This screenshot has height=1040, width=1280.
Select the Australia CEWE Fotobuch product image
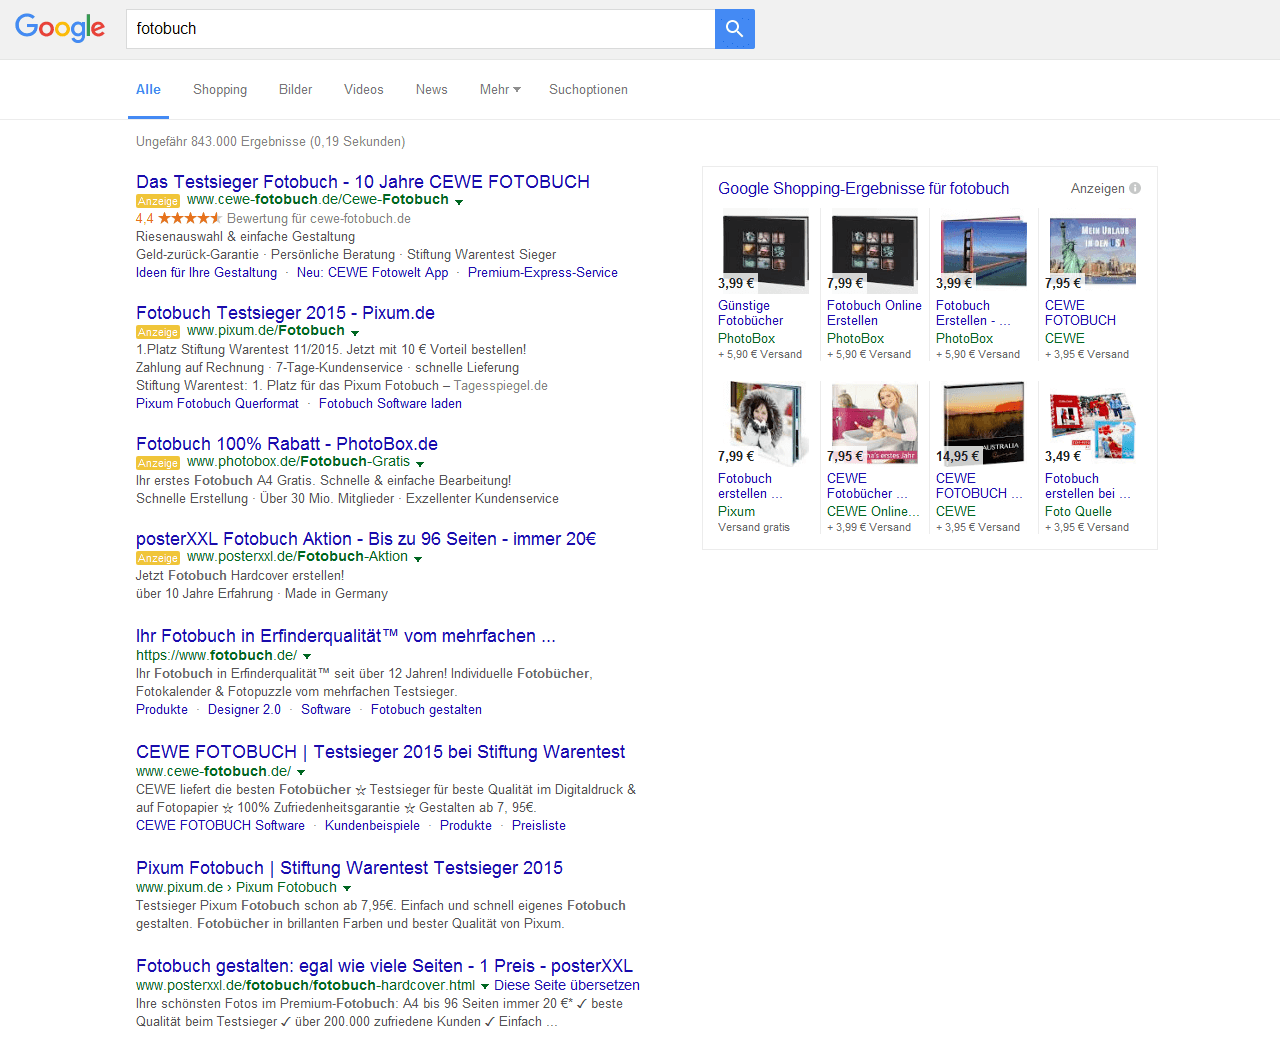[983, 424]
